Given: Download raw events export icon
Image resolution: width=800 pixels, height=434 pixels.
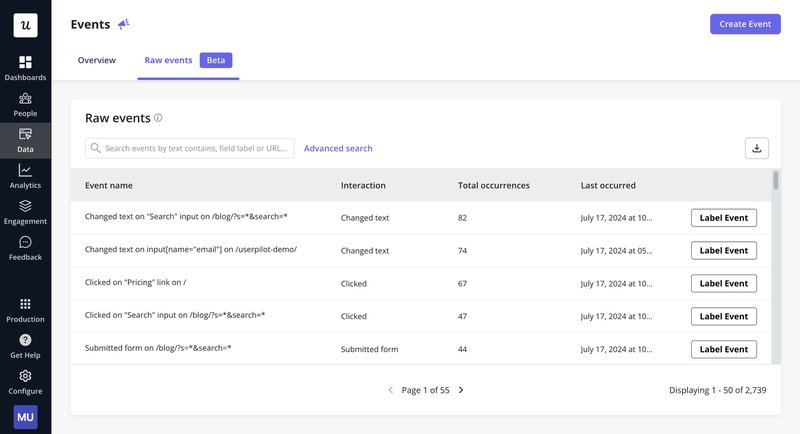Looking at the screenshot, I should click(x=757, y=148).
